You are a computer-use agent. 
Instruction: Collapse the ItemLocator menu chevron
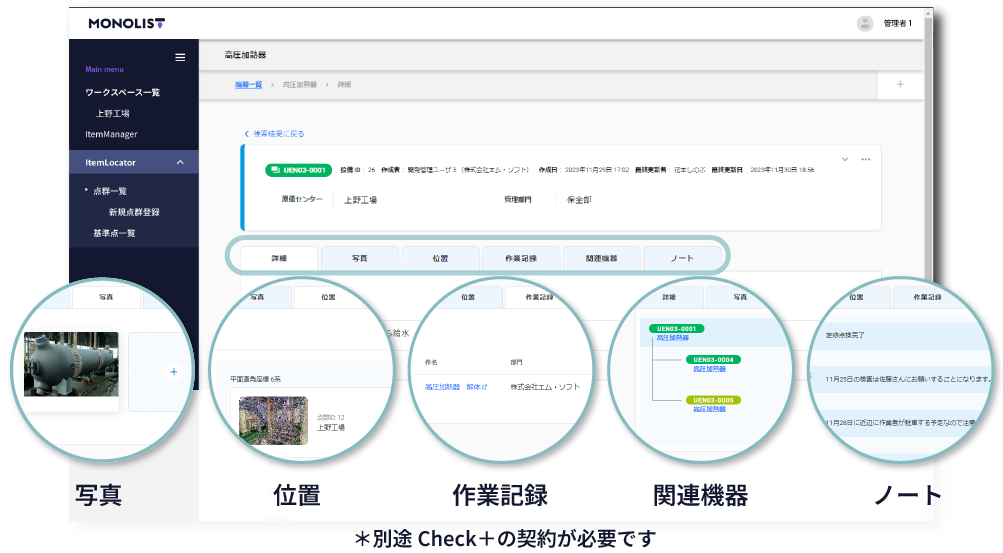[180, 162]
